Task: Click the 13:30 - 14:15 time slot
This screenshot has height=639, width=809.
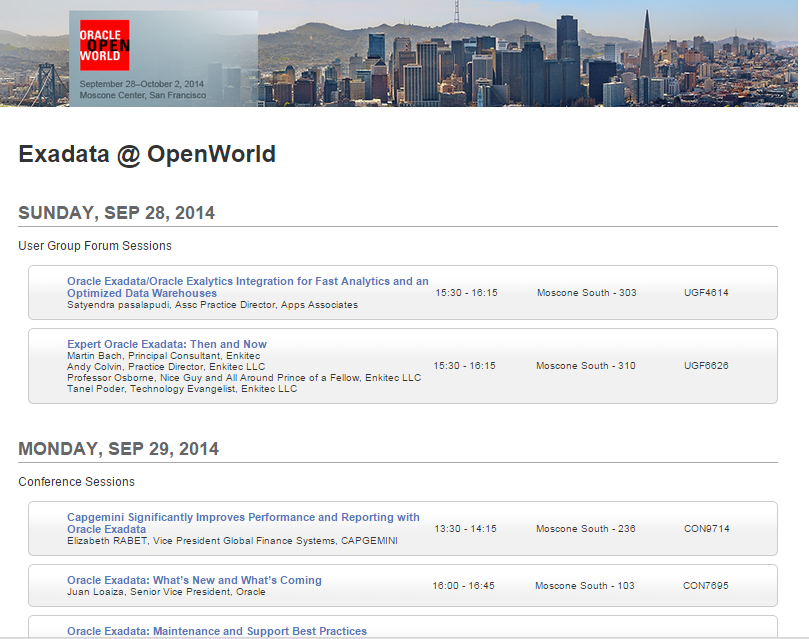Action: pyautogui.click(x=465, y=529)
